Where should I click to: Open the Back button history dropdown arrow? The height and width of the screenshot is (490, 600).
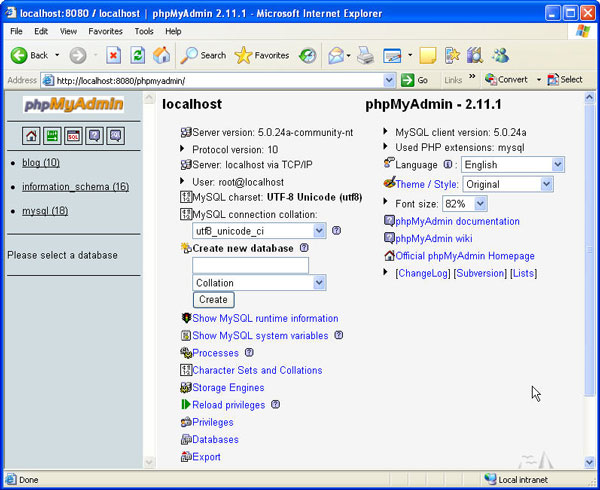tap(57, 55)
